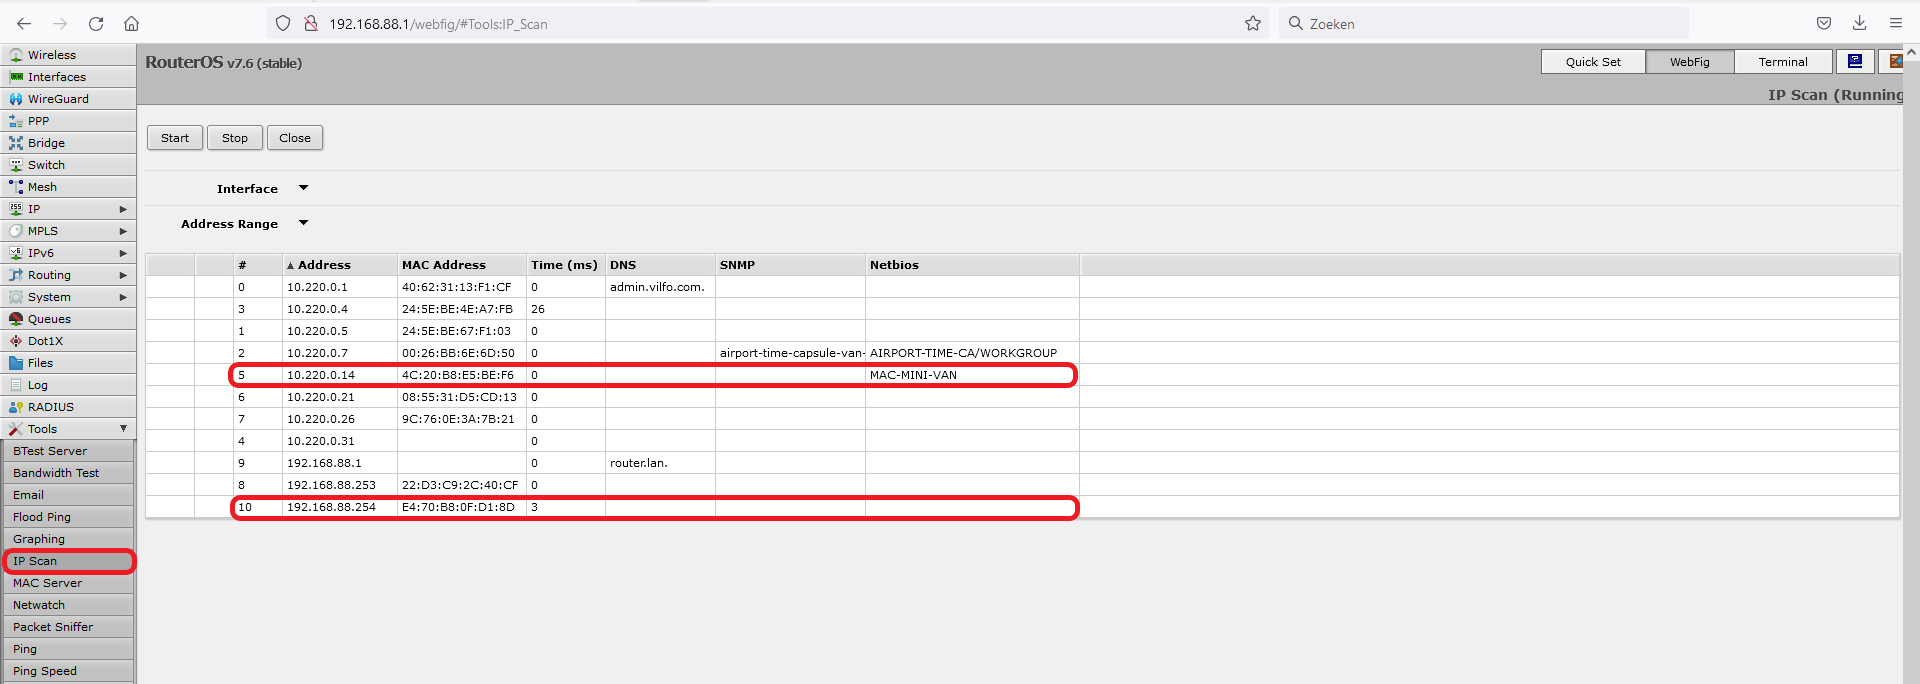Select Bandwidth Test under Tools
Screen dimensions: 1920x684
(68, 473)
